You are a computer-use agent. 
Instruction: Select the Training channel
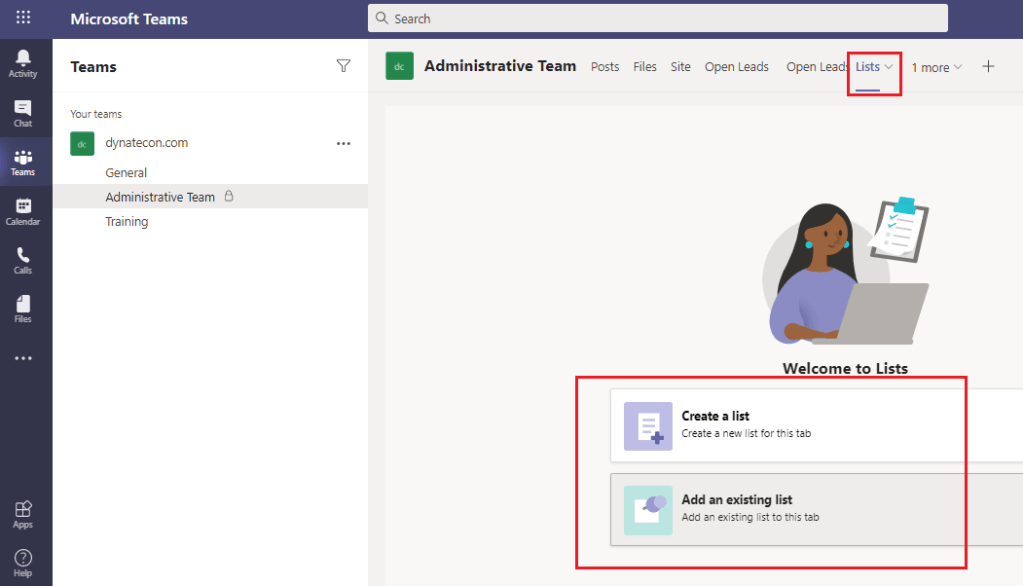(x=127, y=222)
